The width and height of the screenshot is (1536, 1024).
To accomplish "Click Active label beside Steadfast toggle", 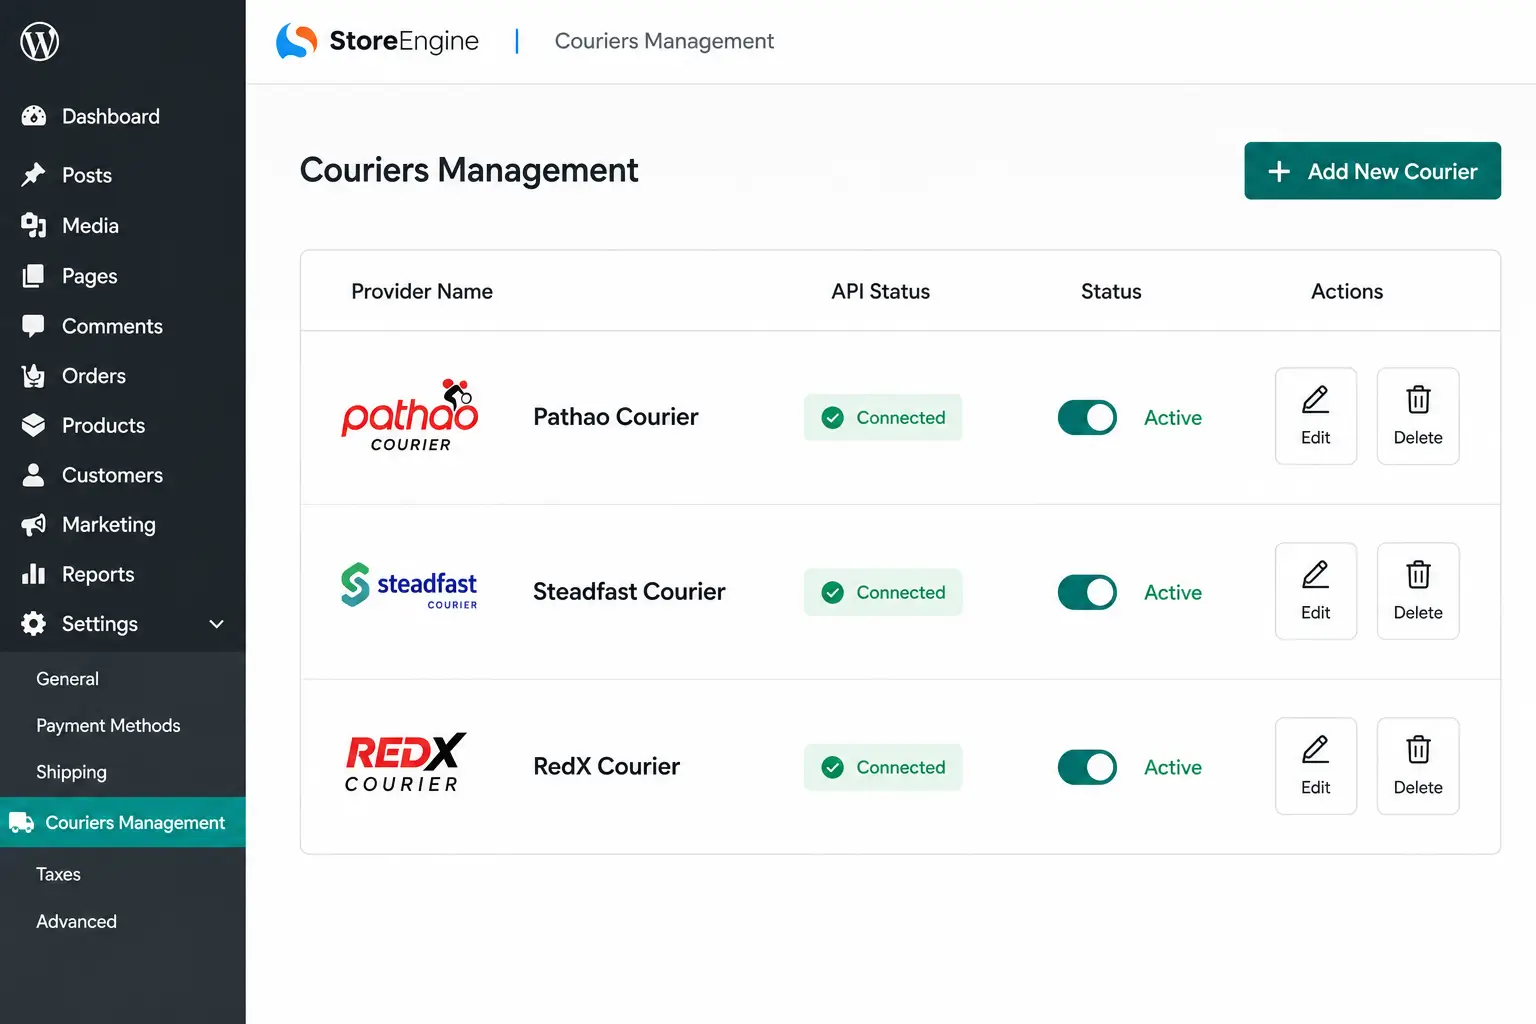I will tap(1173, 592).
